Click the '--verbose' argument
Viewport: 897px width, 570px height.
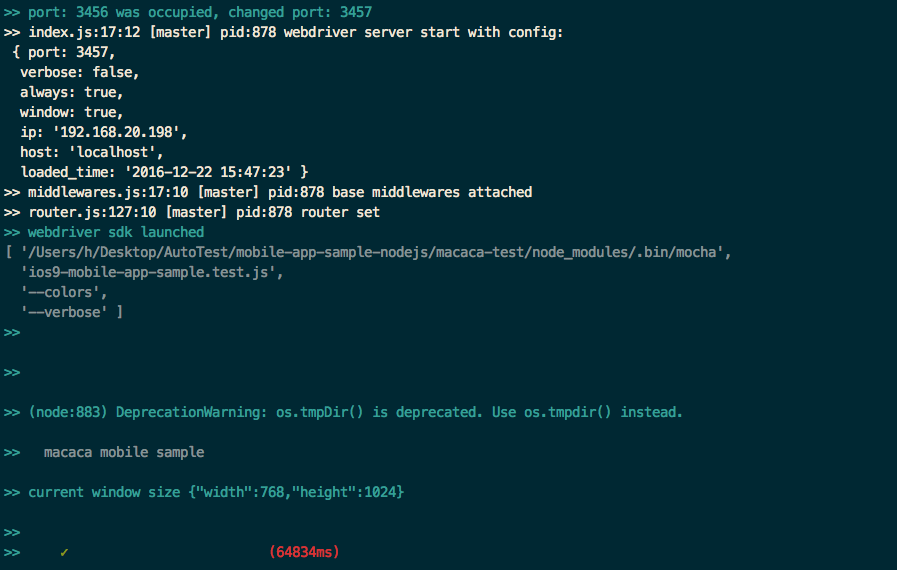click(x=64, y=312)
